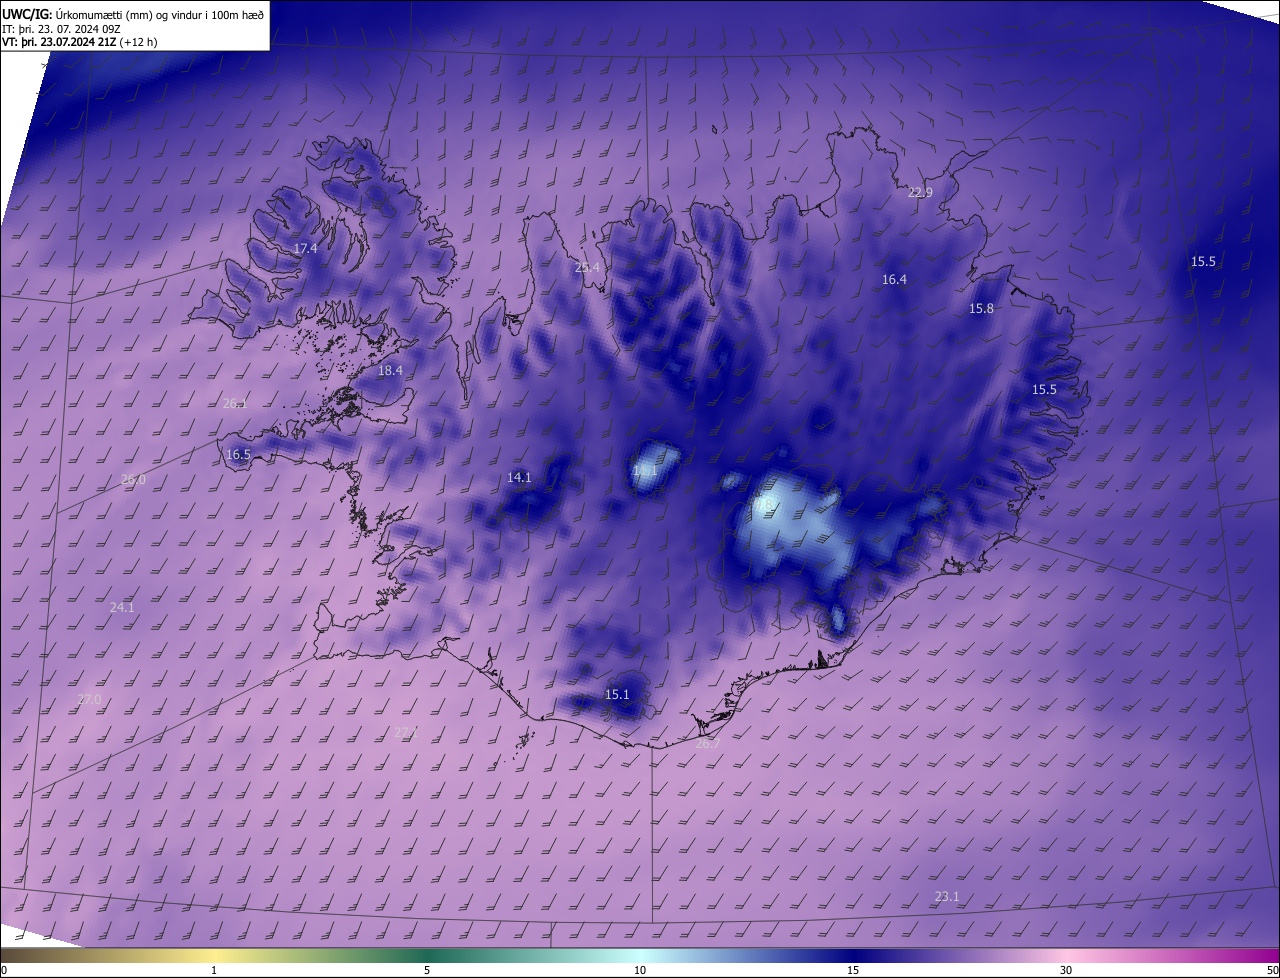Click the 25.4 value label

587,267
